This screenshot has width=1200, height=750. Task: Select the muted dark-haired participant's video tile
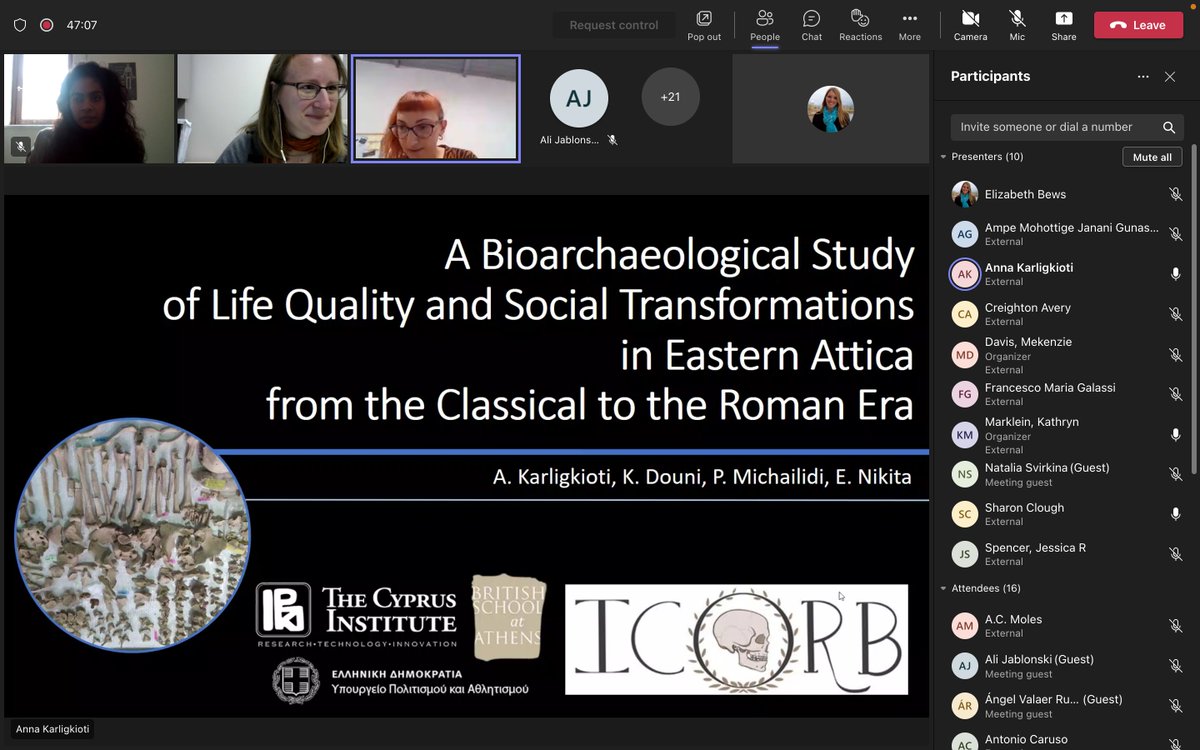click(x=89, y=108)
